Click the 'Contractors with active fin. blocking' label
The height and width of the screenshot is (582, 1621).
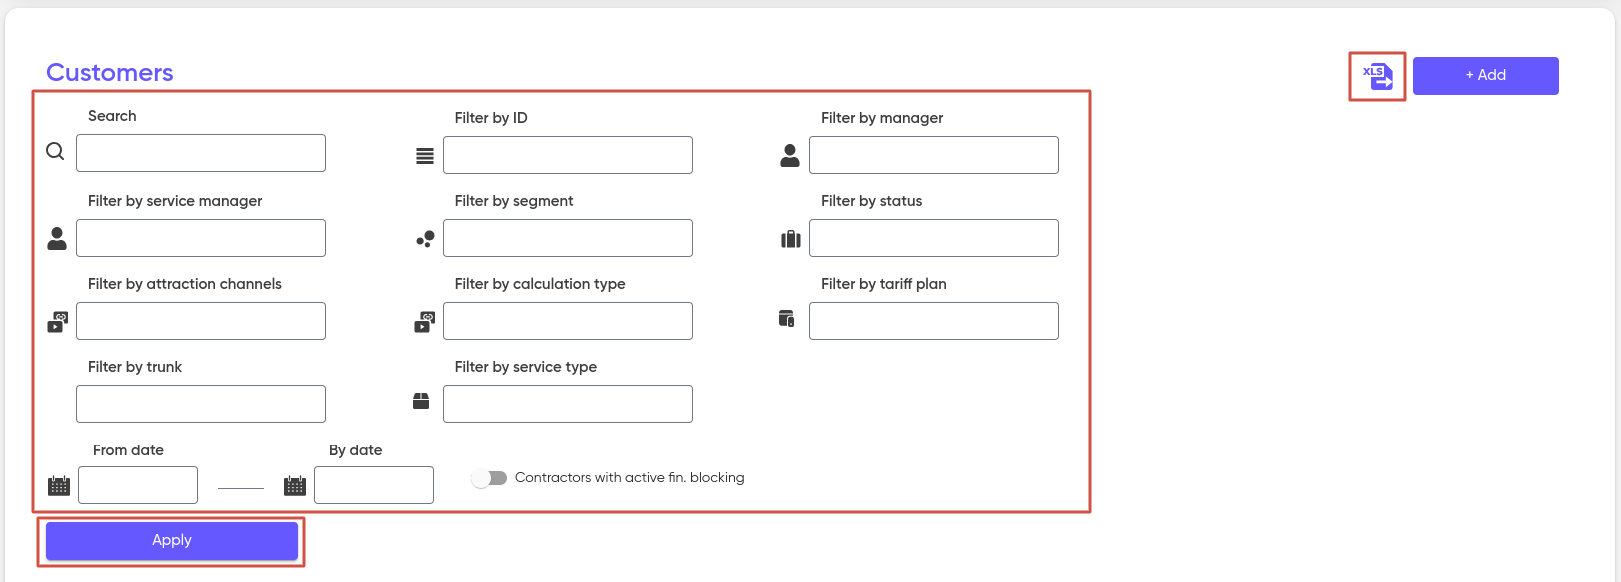tap(630, 478)
